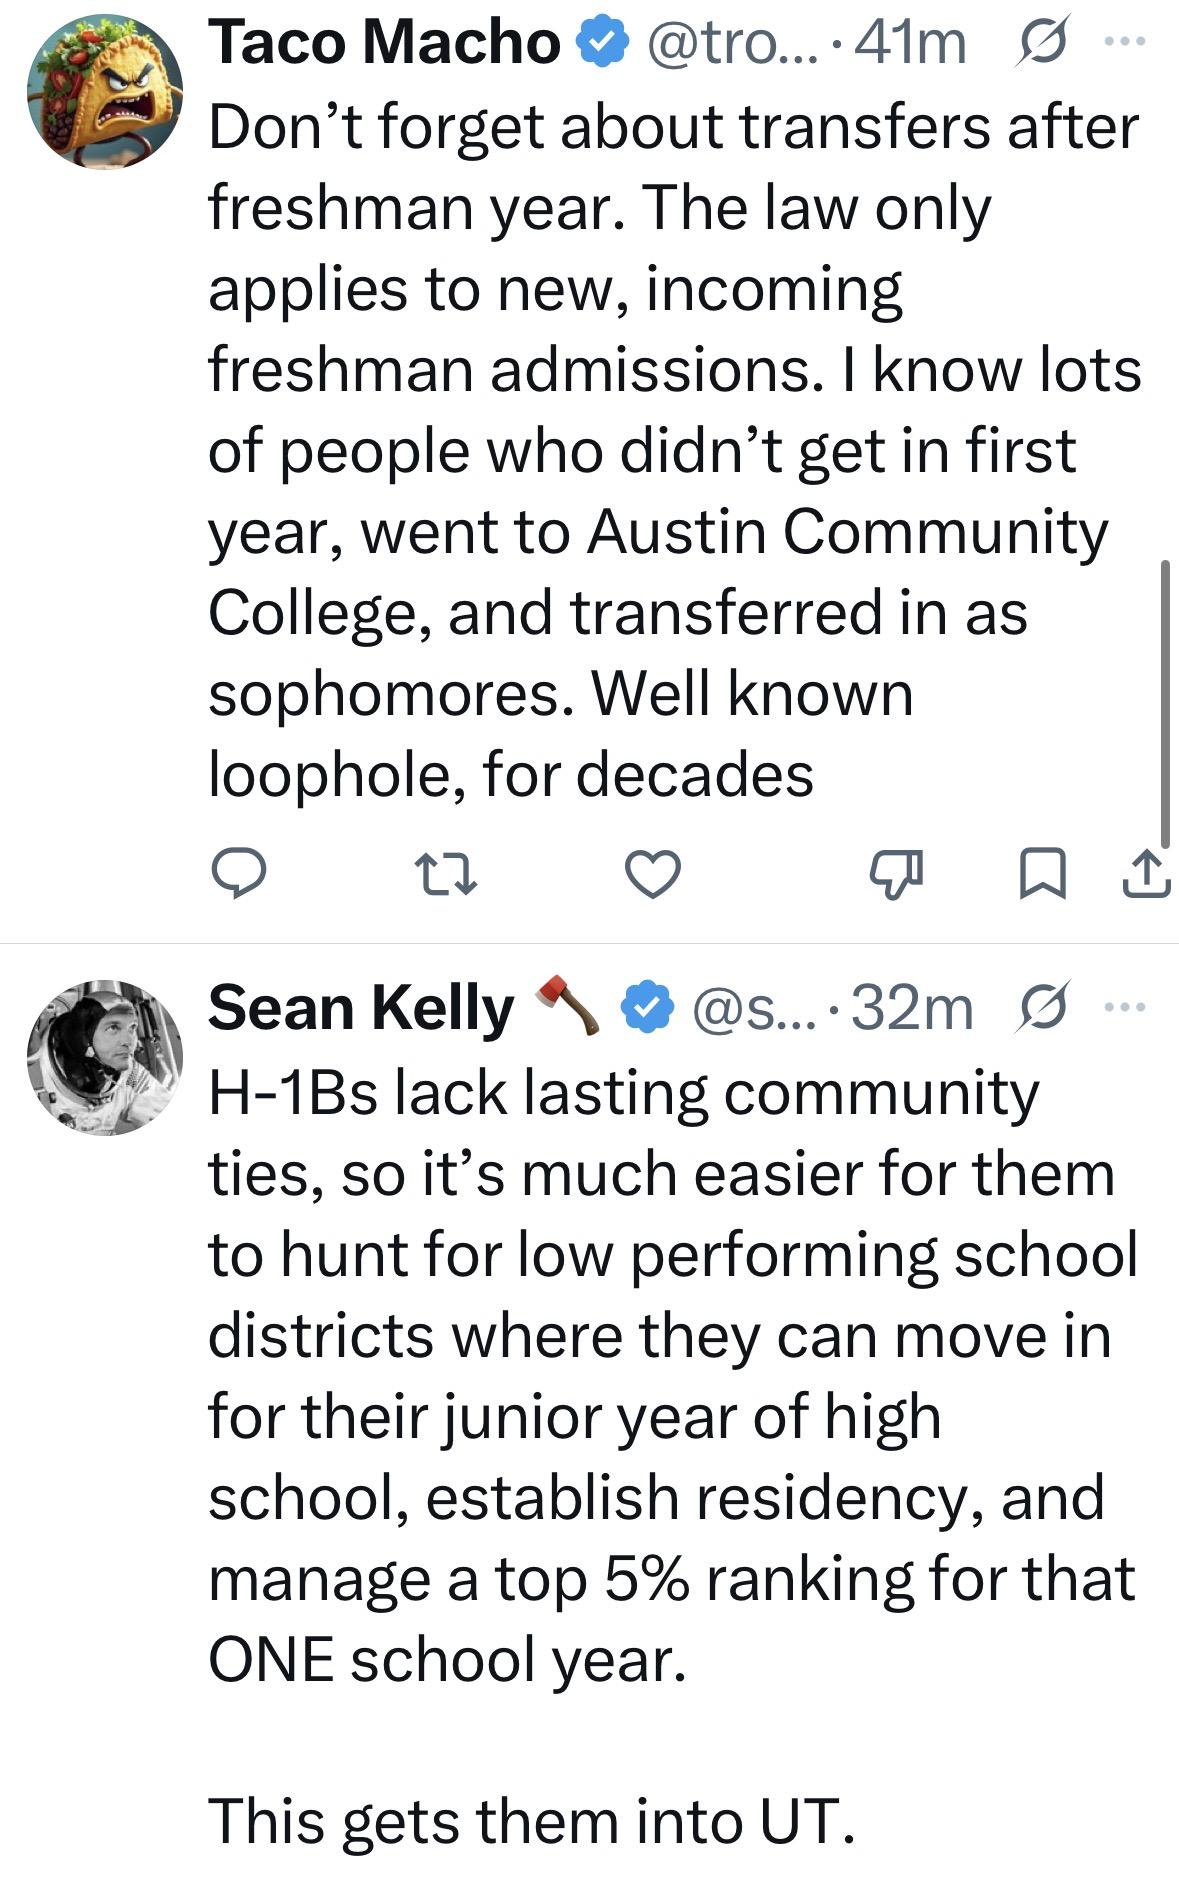
Task: Open Sean Kelly's astronaut profile picture
Action: coord(104,1057)
